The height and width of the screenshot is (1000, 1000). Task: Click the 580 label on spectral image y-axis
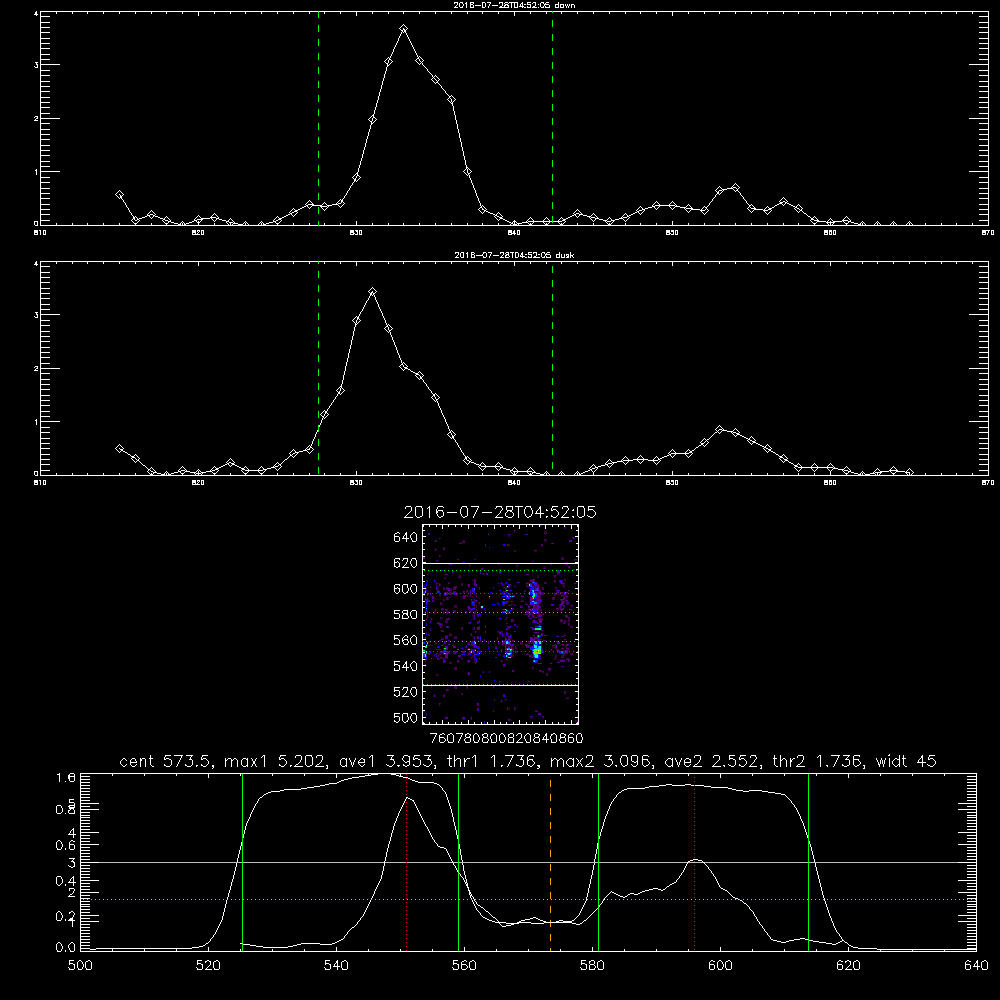click(406, 615)
